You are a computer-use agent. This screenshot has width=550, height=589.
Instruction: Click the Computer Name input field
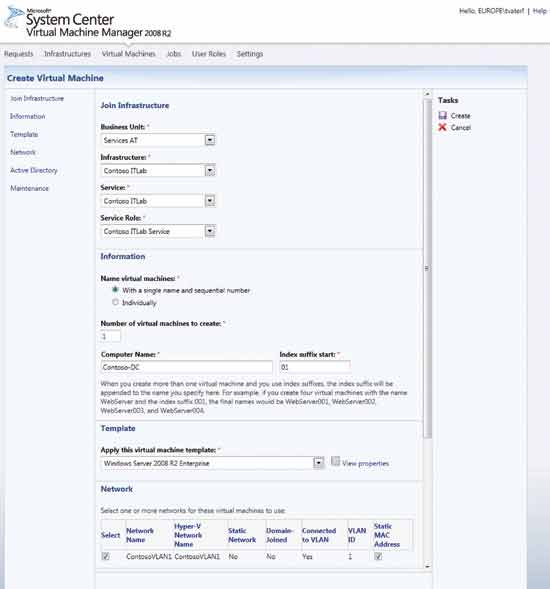(187, 367)
